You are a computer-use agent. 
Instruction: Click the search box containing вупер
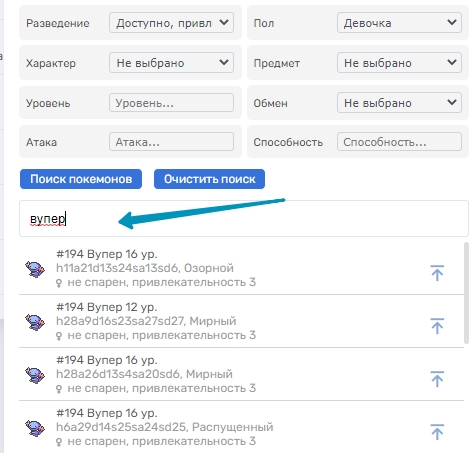pos(244,219)
